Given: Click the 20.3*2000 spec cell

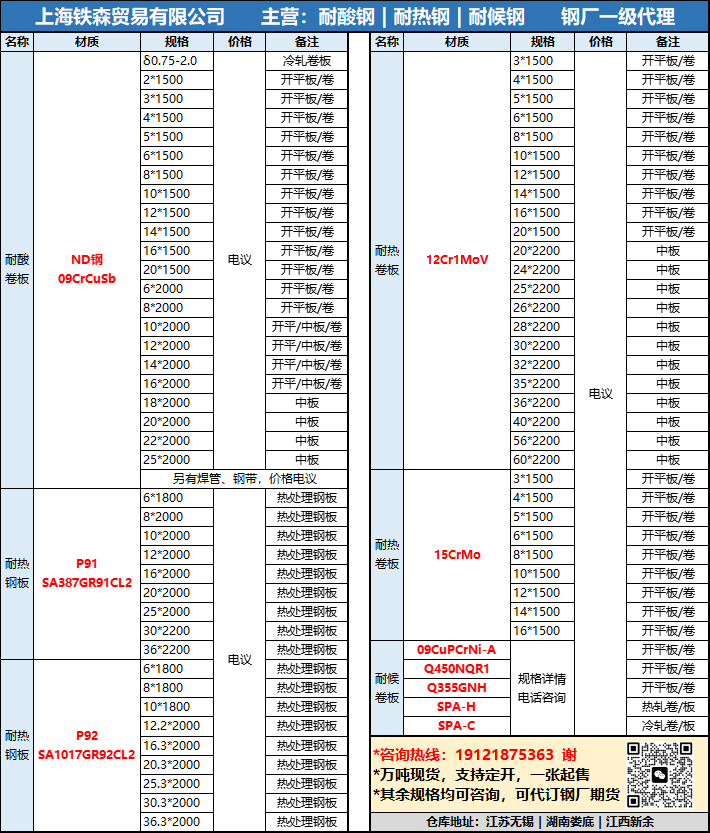Looking at the screenshot, I should click(177, 765).
